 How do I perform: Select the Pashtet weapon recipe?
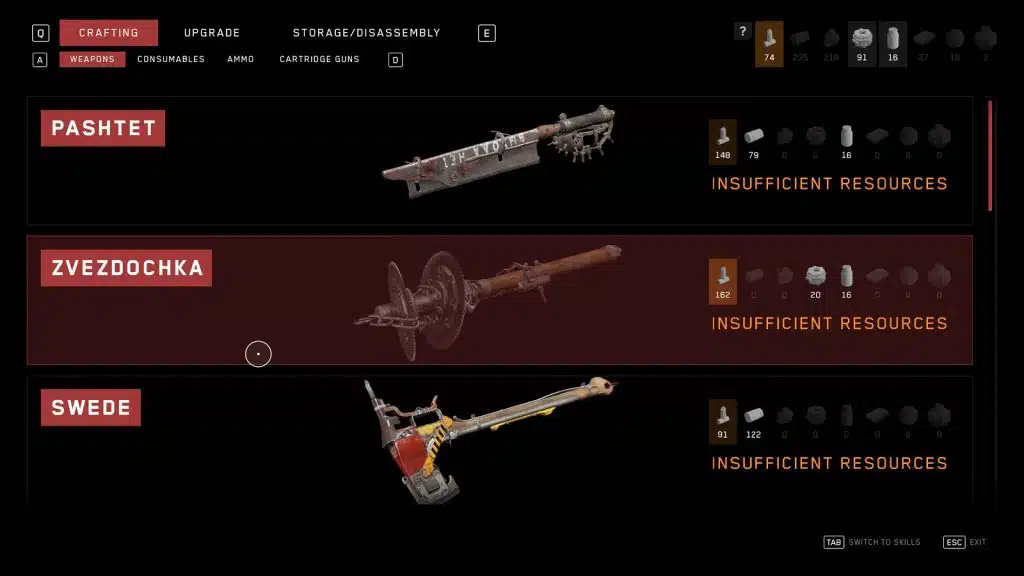[x=500, y=161]
